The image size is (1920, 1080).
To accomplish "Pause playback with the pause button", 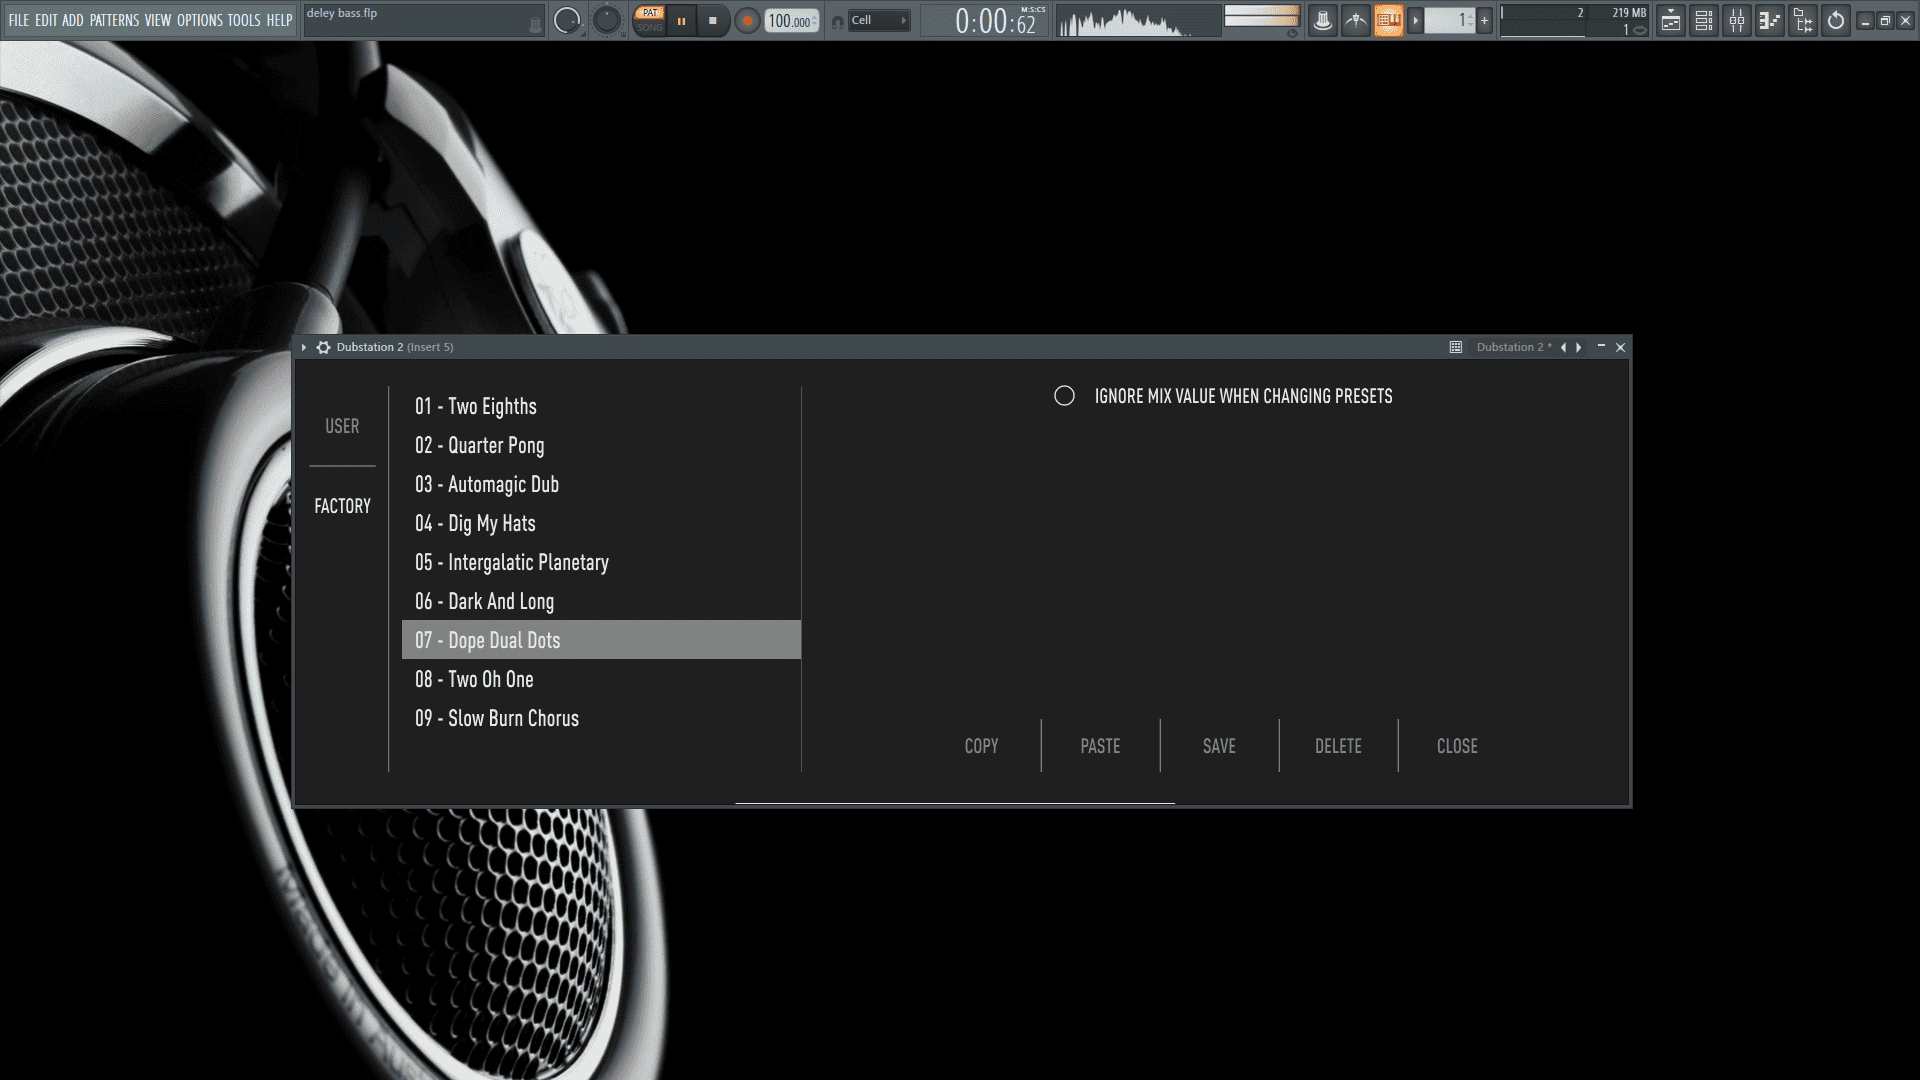I will click(681, 20).
